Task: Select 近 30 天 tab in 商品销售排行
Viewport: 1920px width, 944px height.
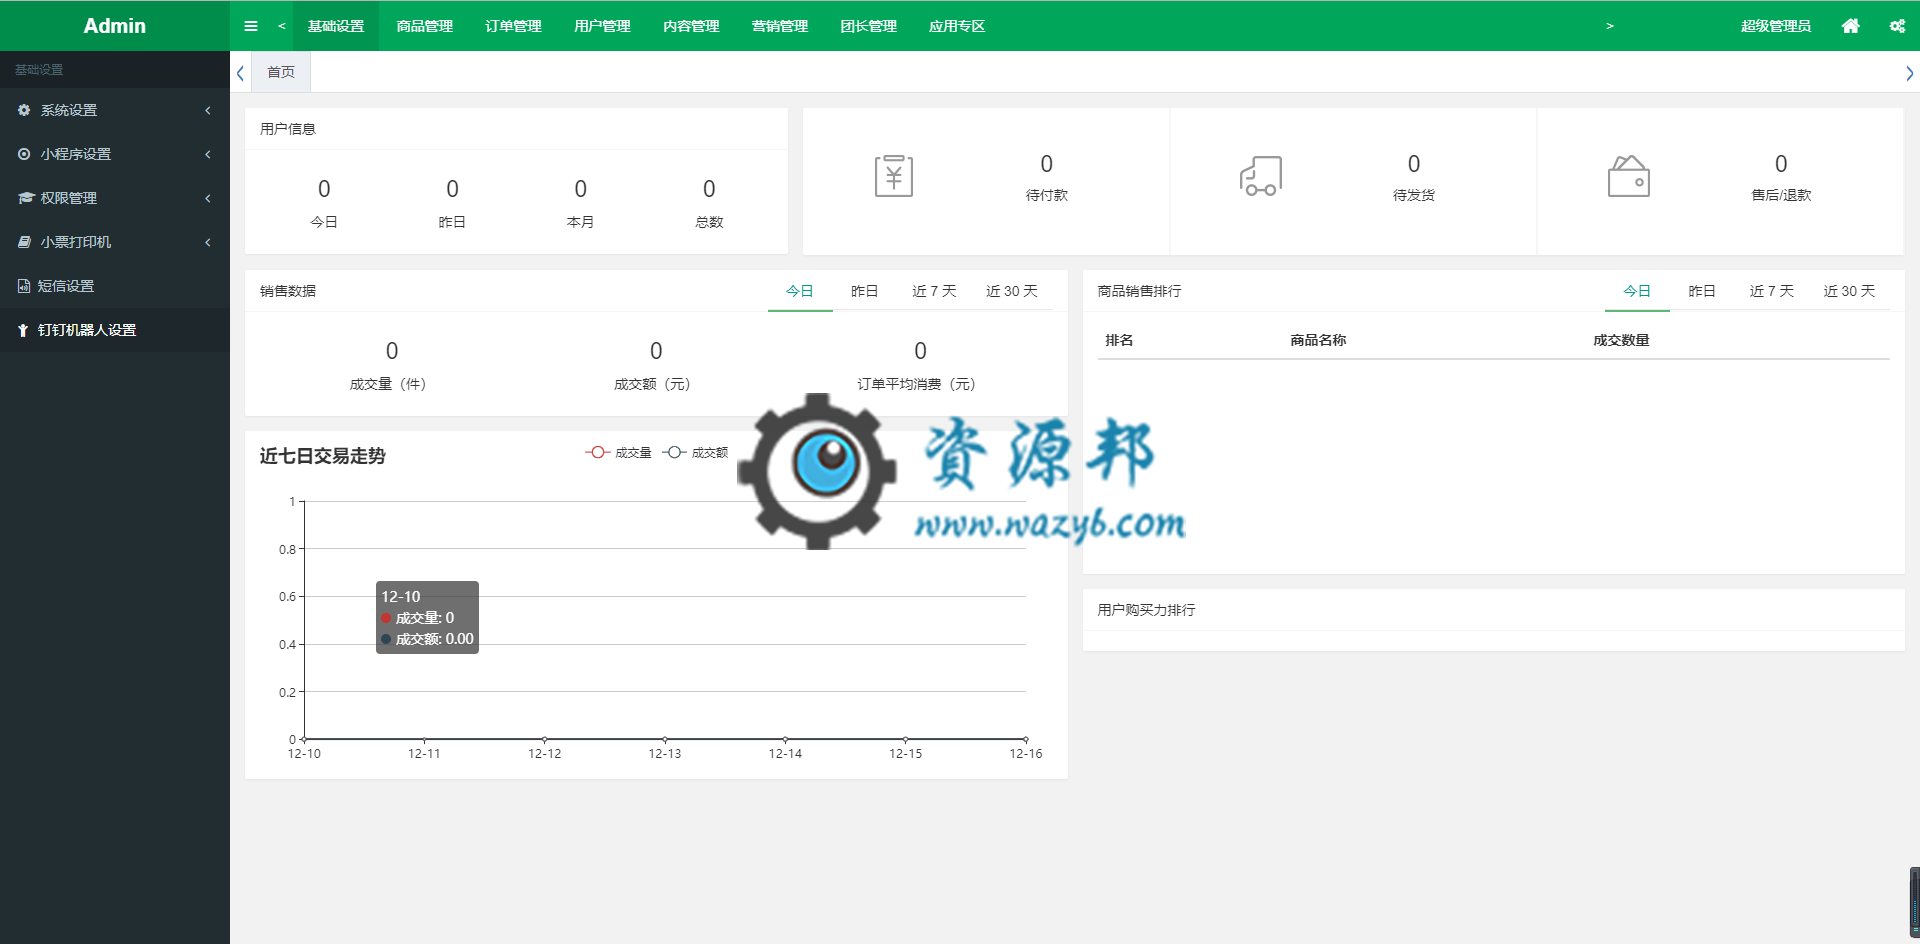Action: pyautogui.click(x=1849, y=291)
